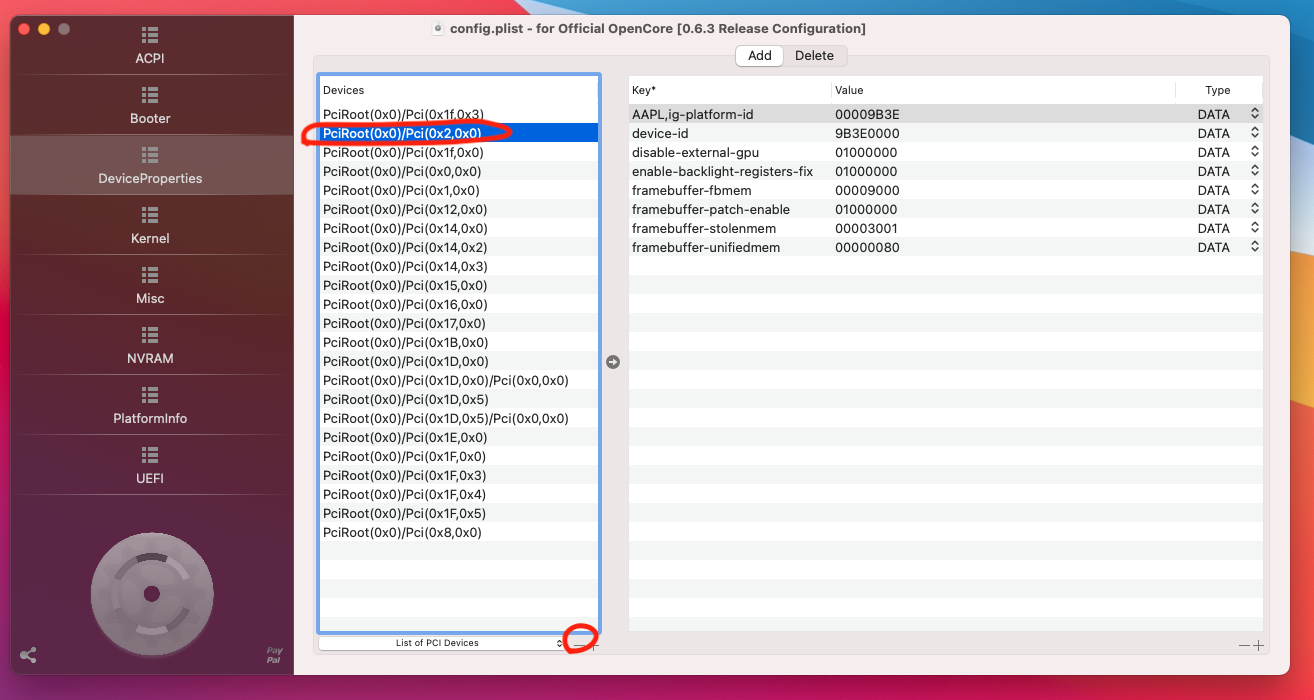The image size is (1314, 700).
Task: Click the PayPal donate icon
Action: pyautogui.click(x=273, y=655)
